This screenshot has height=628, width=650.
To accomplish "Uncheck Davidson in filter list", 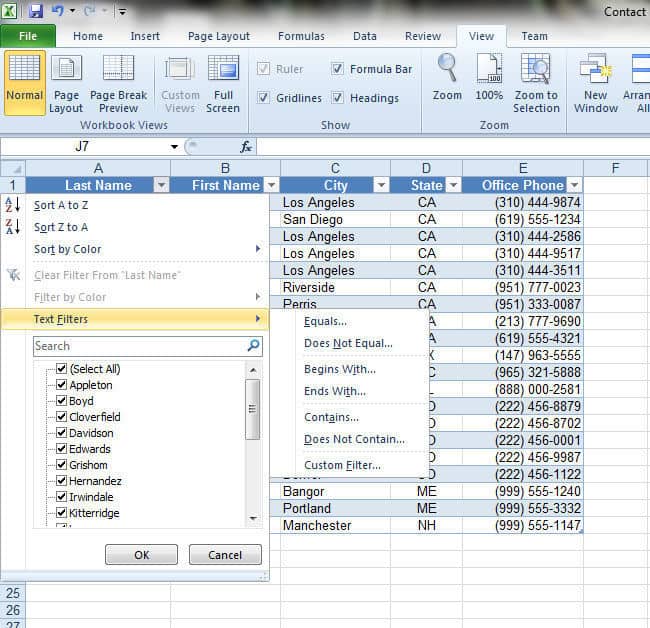I will tap(61, 433).
